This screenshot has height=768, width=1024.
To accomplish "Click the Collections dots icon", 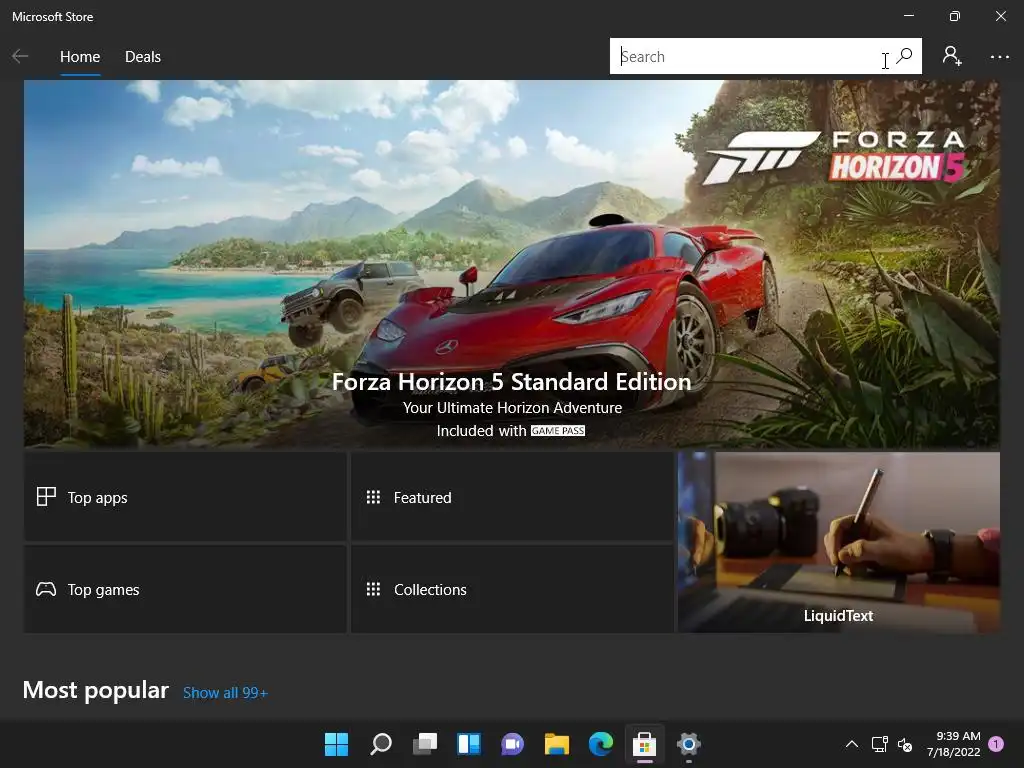I will tap(373, 590).
